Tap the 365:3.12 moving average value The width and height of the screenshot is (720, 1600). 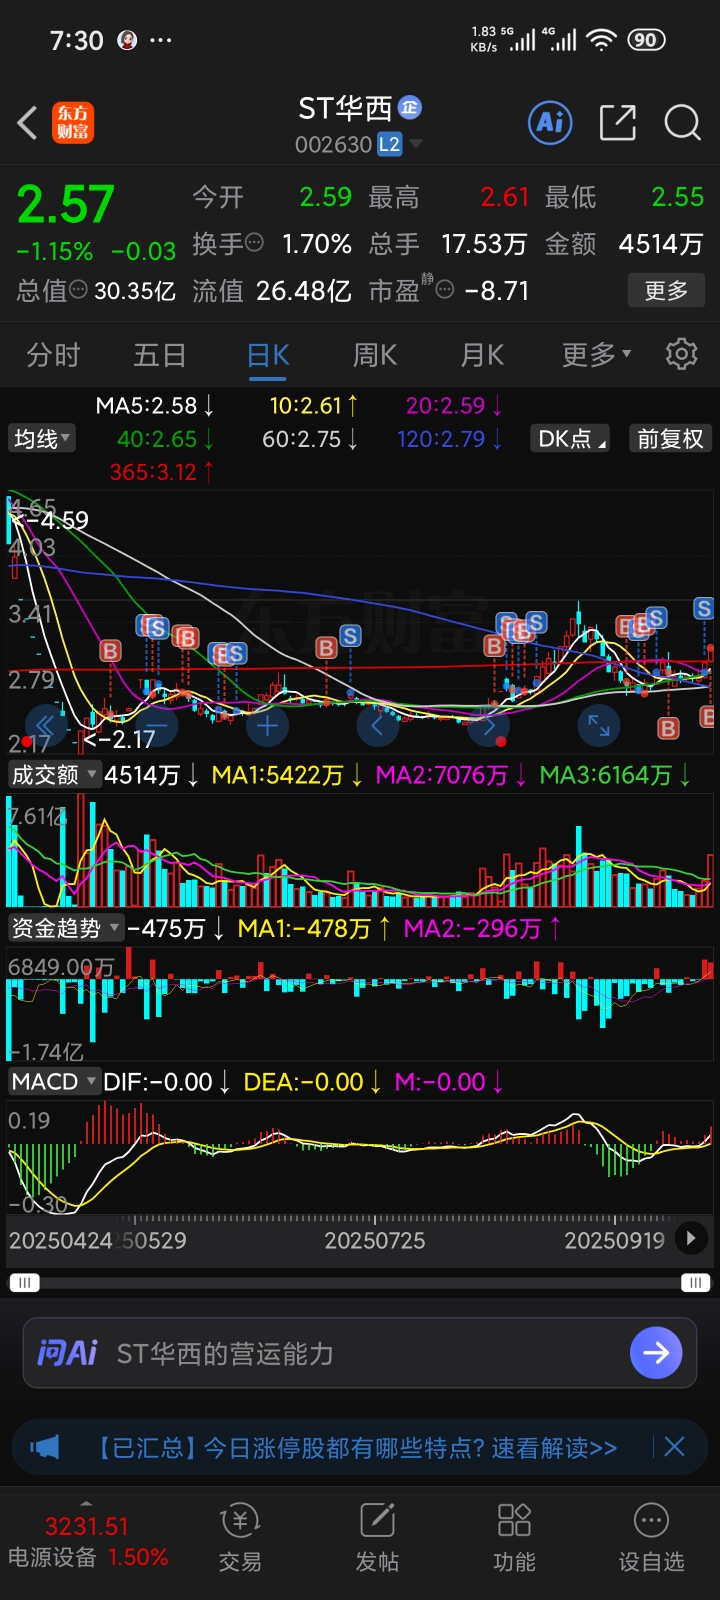pos(161,472)
